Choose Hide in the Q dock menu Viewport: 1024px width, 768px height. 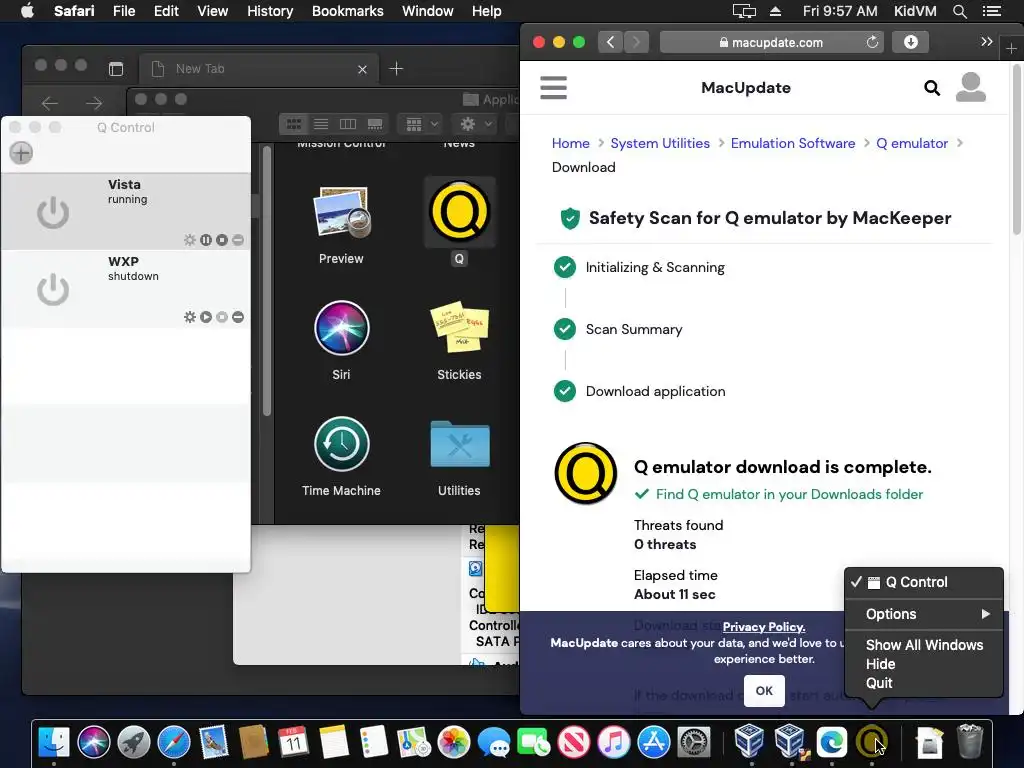click(x=923, y=664)
